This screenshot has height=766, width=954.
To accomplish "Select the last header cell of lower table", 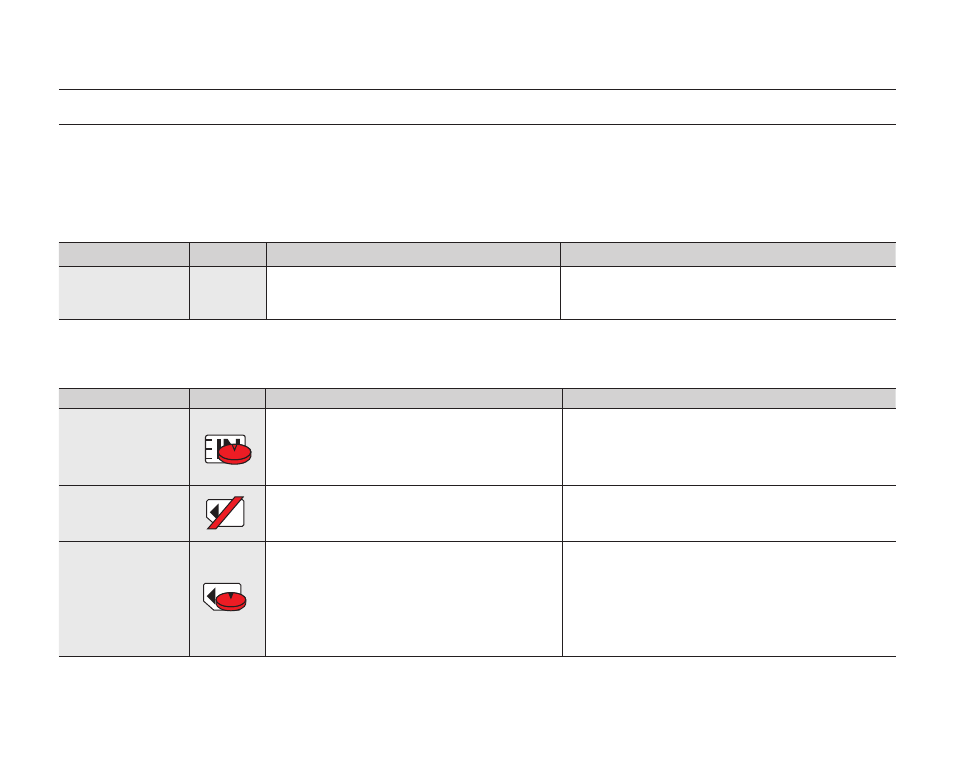I will click(729, 399).
